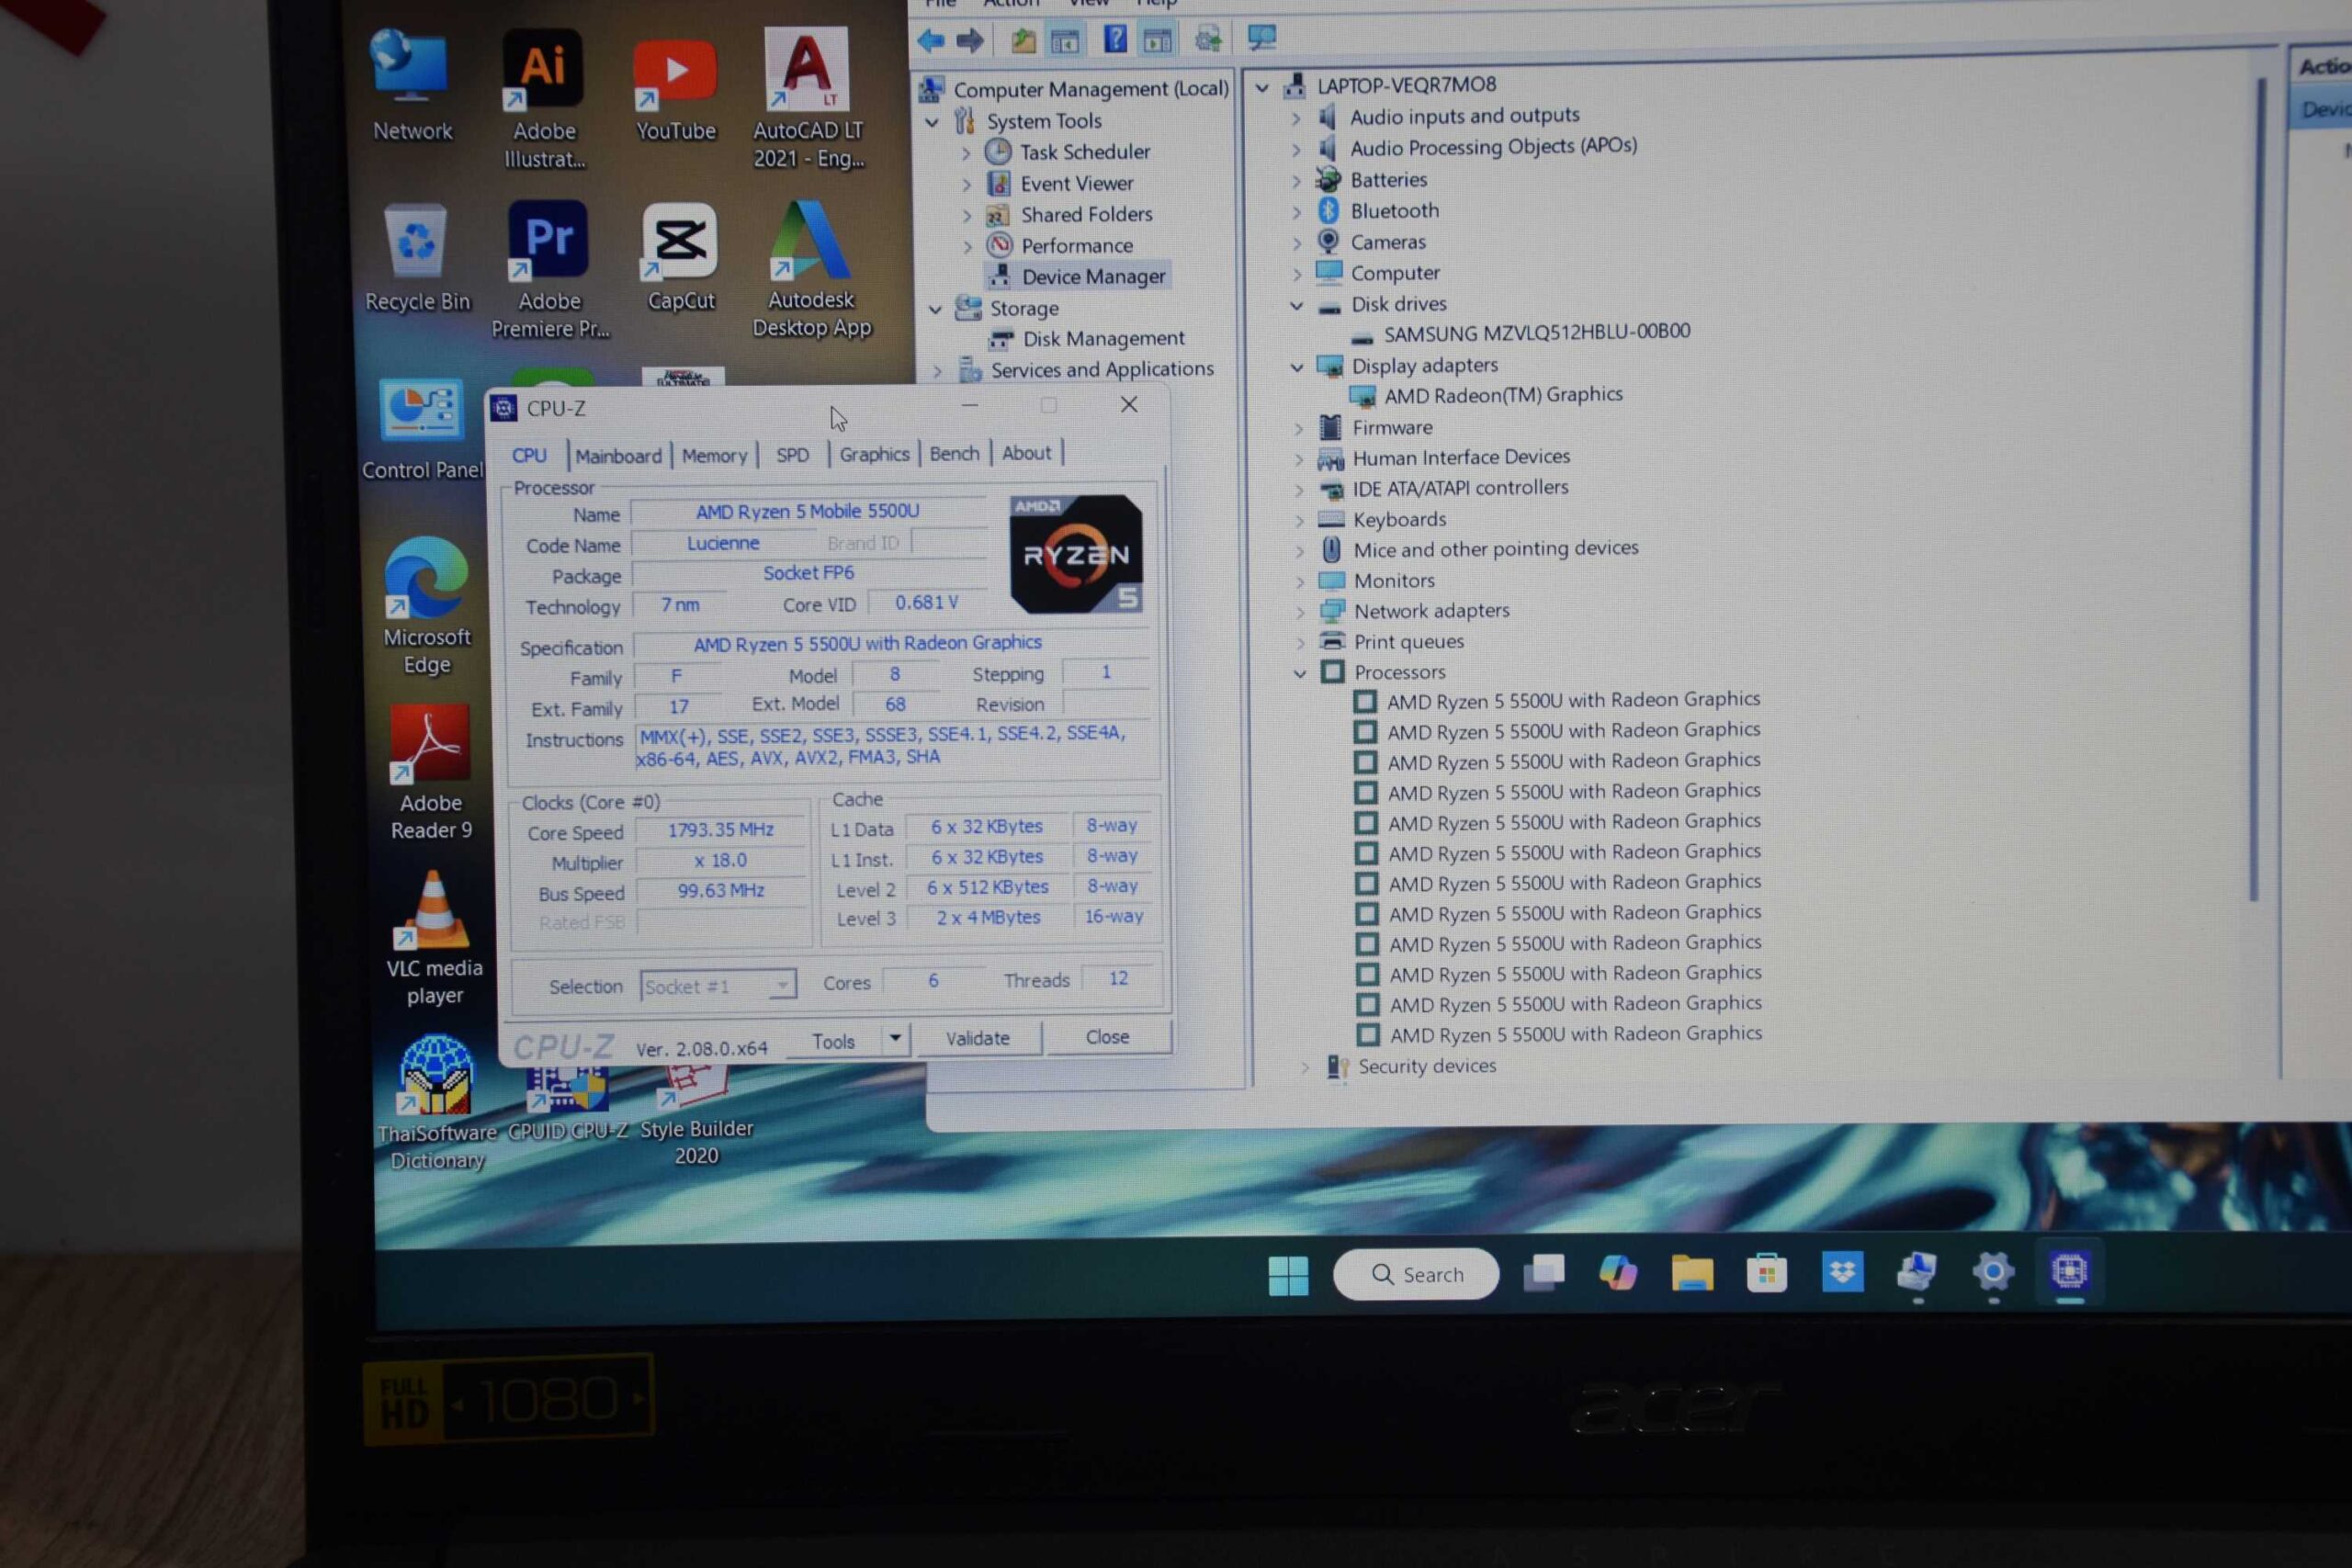
Task: Expand Task Scheduler in the tree
Action: [x=966, y=154]
